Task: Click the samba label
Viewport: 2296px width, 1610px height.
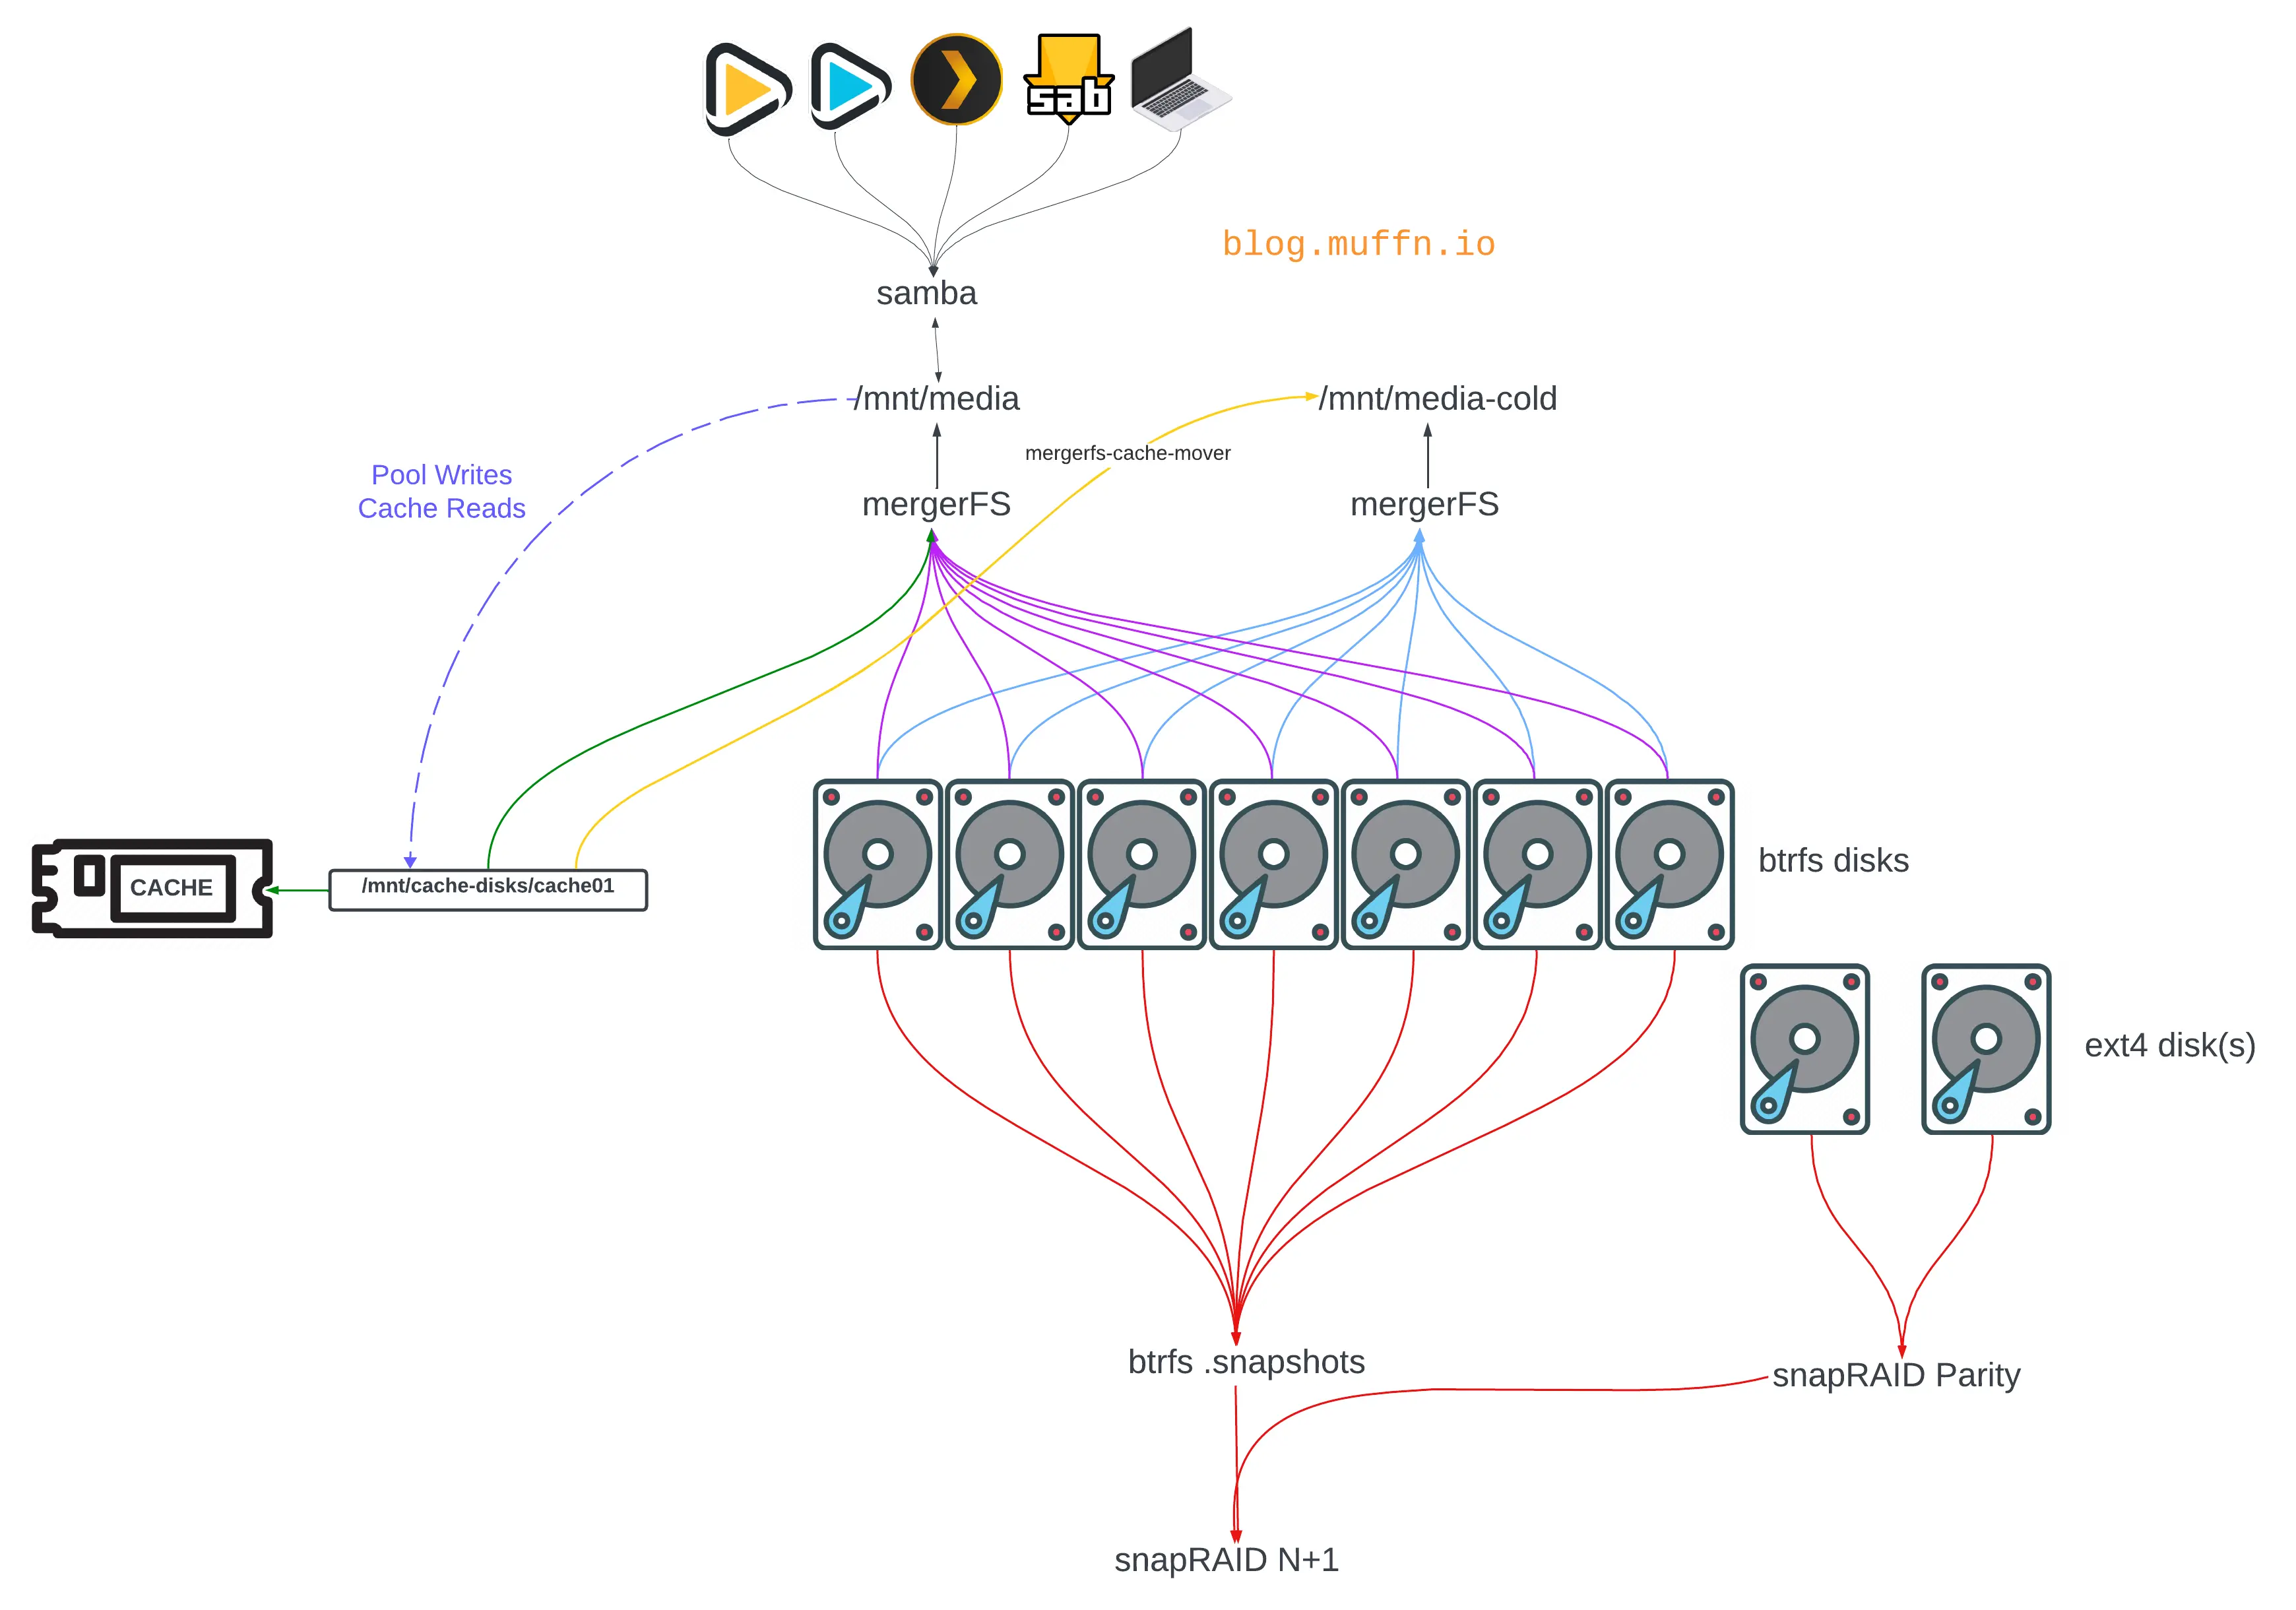Action: tap(926, 294)
